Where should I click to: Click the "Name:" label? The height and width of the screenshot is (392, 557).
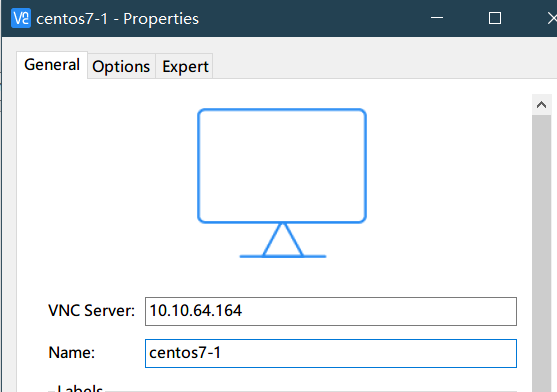coord(72,353)
